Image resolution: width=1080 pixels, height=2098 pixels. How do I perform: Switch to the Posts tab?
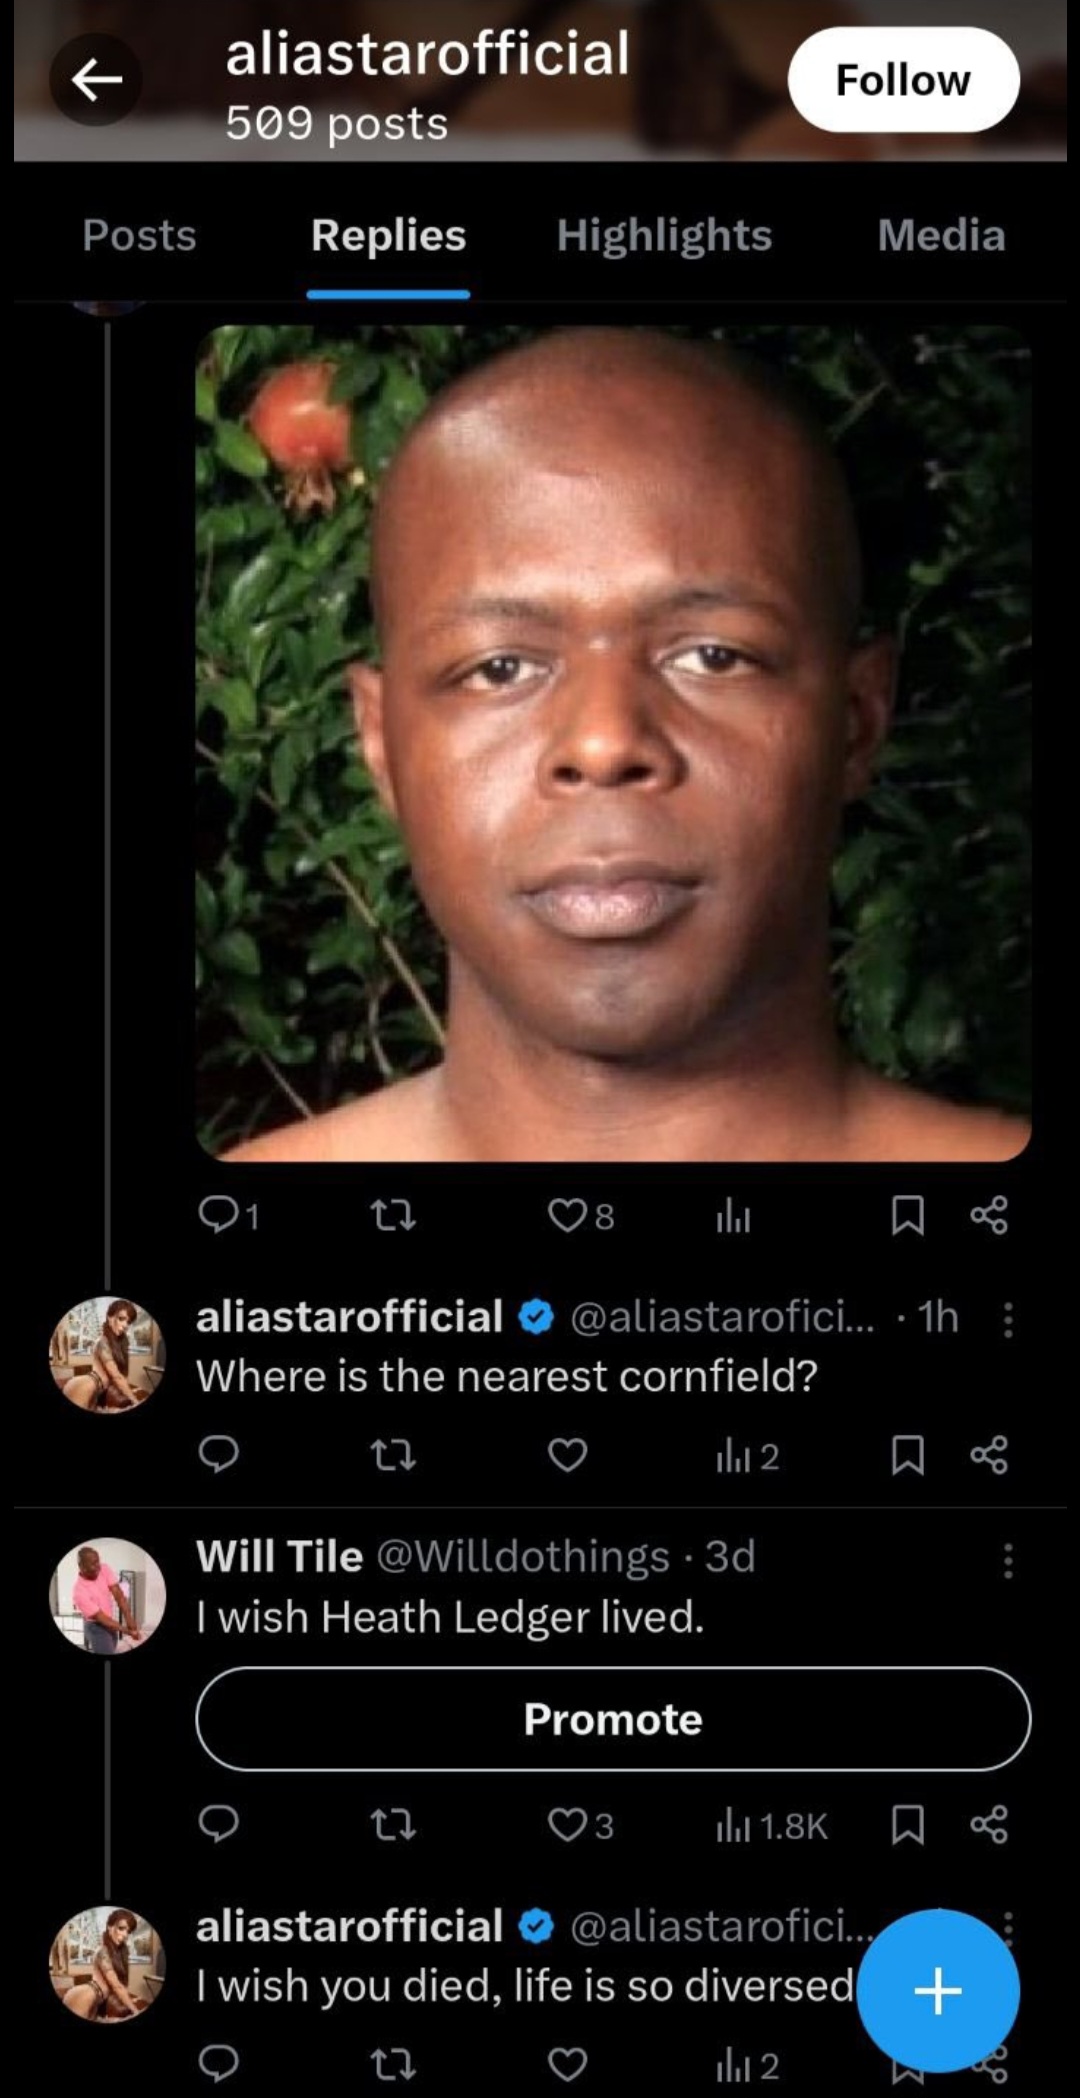(x=139, y=236)
